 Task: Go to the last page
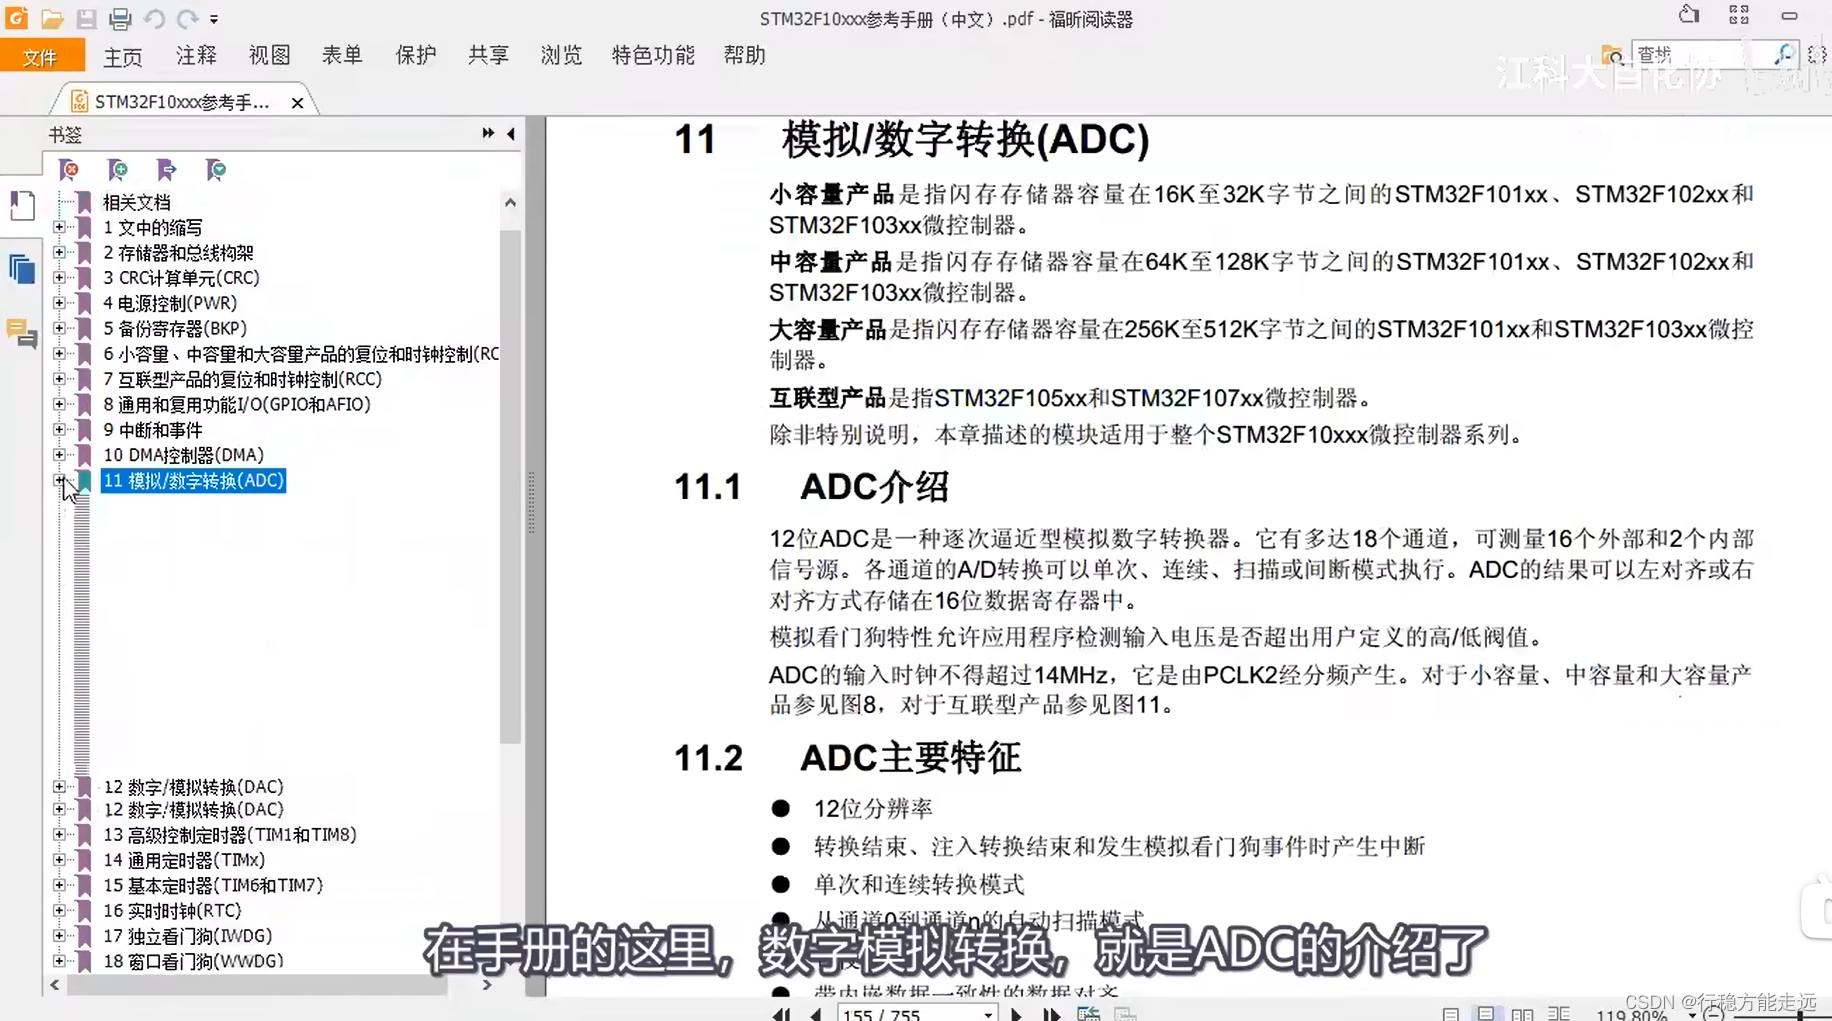(x=1052, y=1014)
